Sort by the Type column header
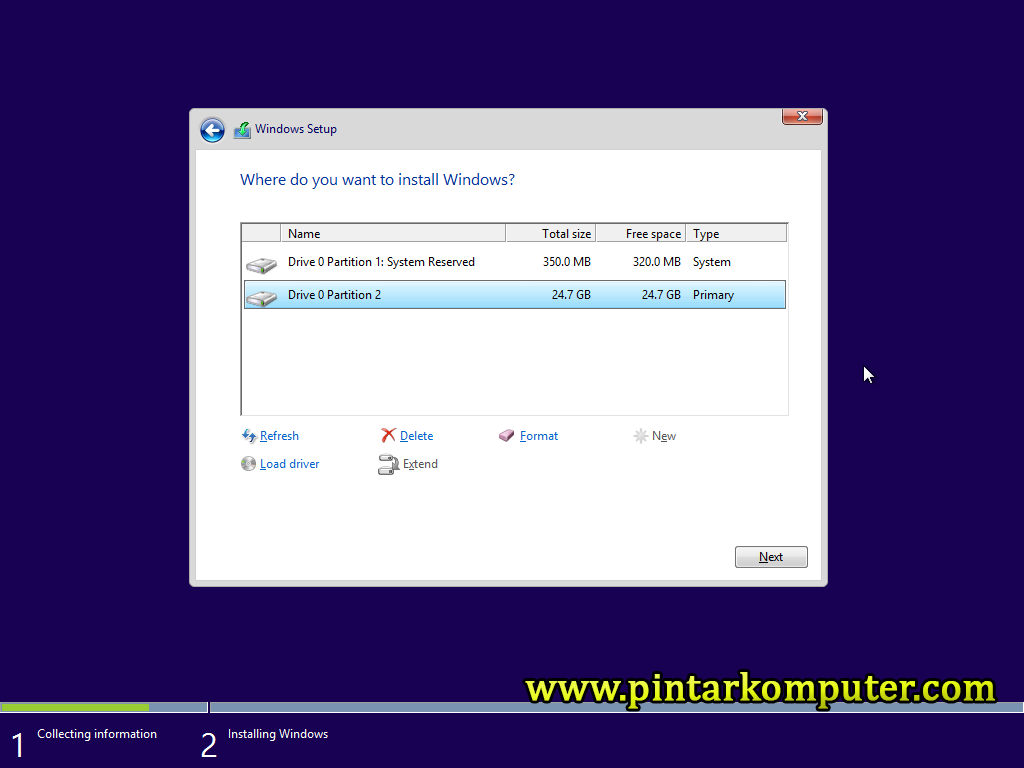 736,233
